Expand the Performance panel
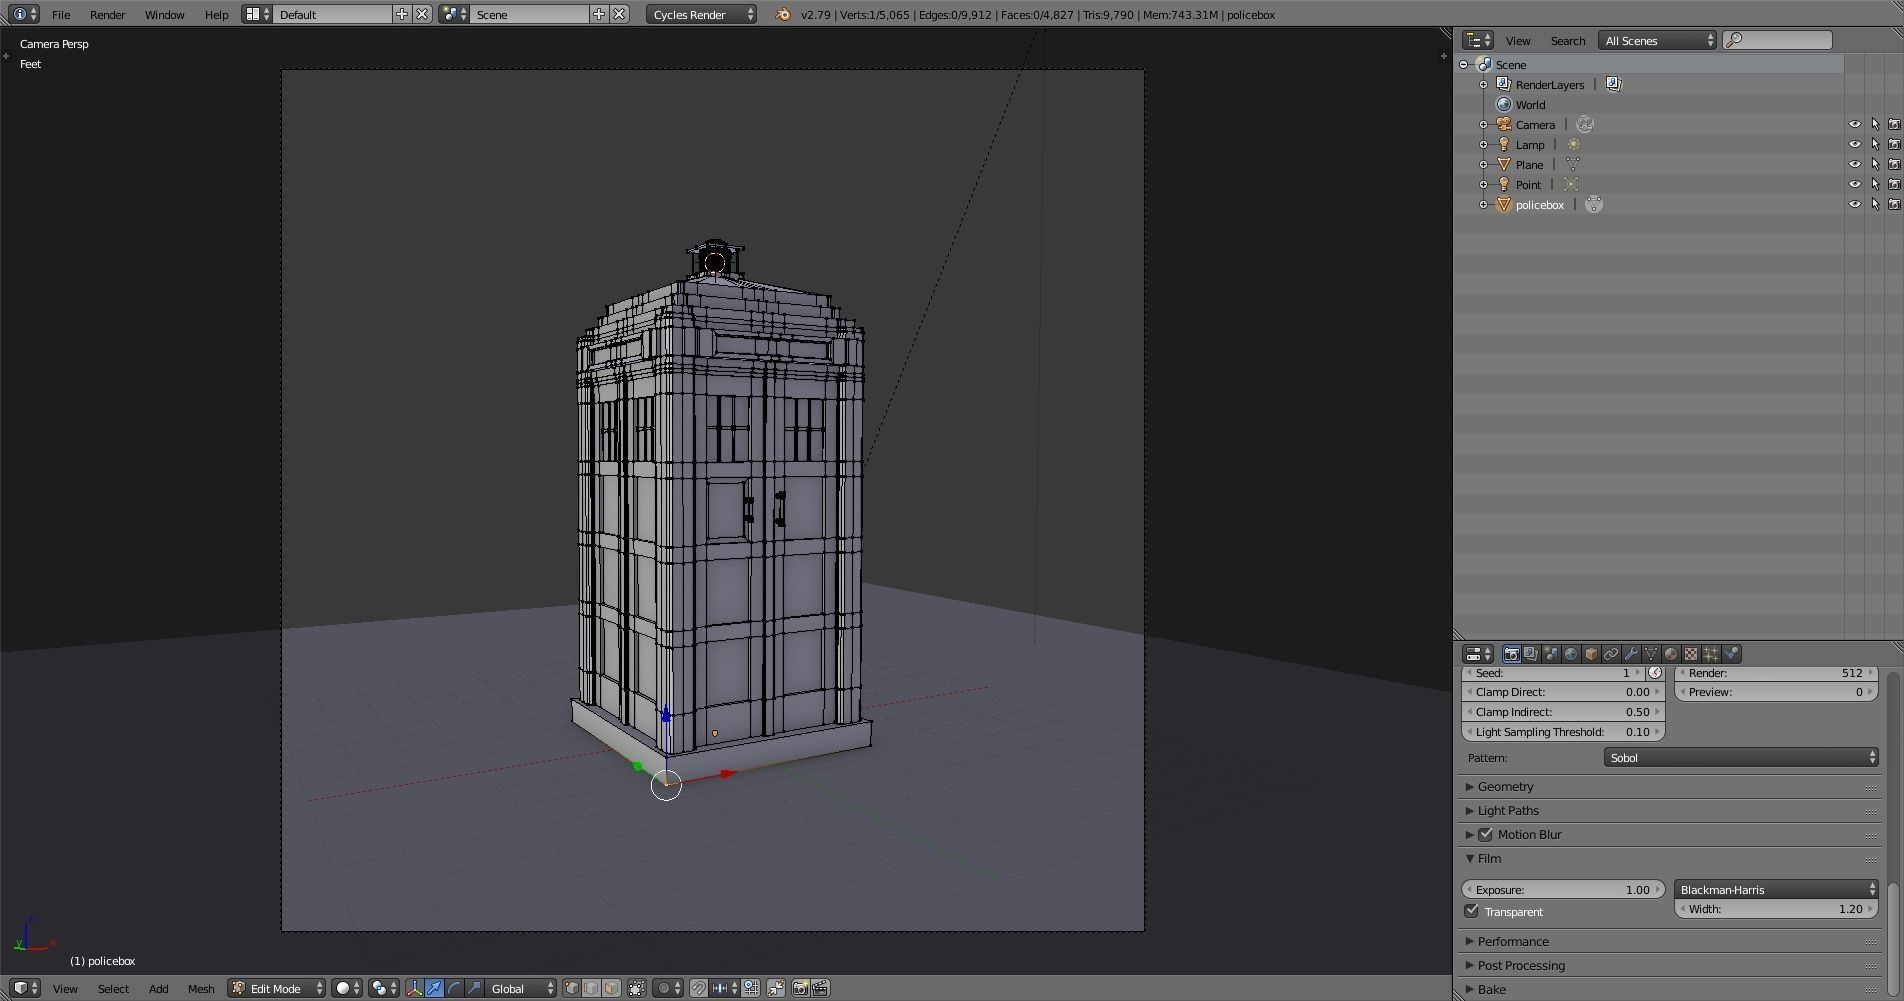 coord(1513,942)
